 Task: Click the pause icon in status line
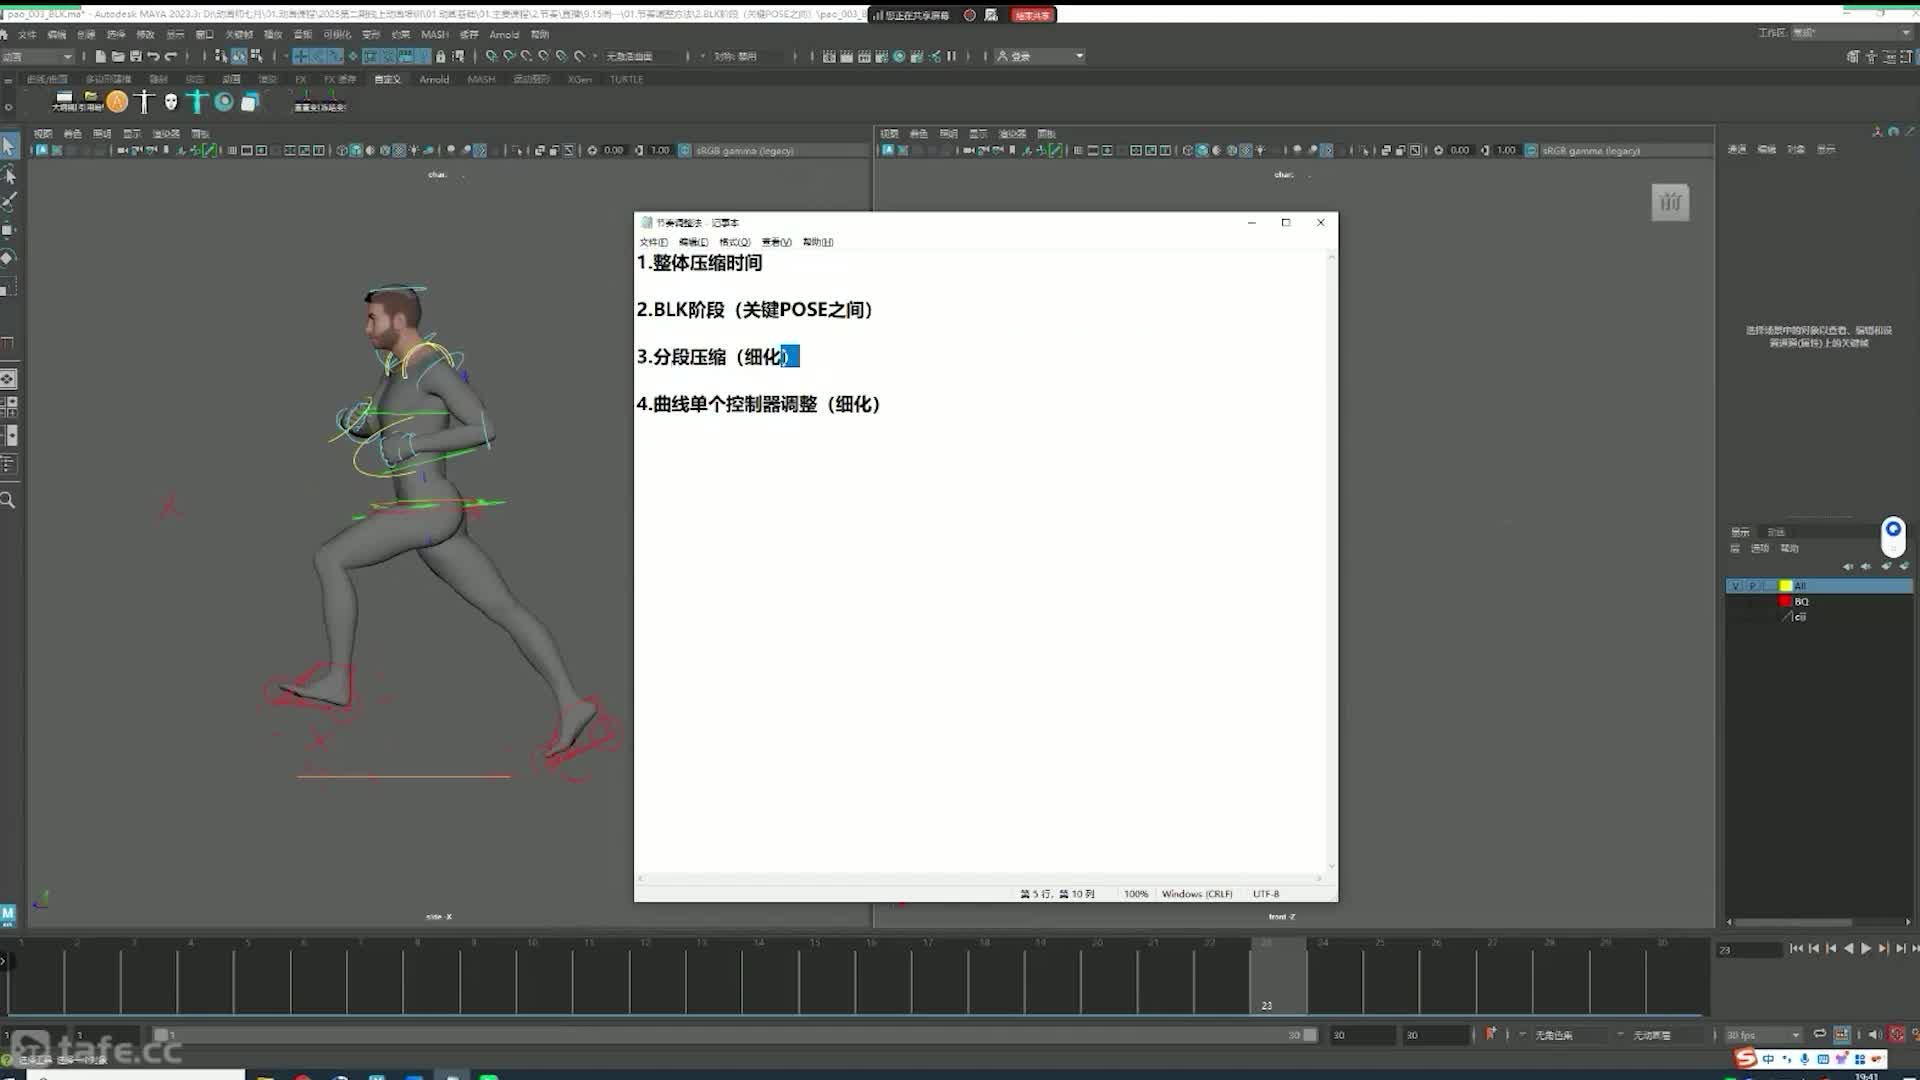point(952,56)
